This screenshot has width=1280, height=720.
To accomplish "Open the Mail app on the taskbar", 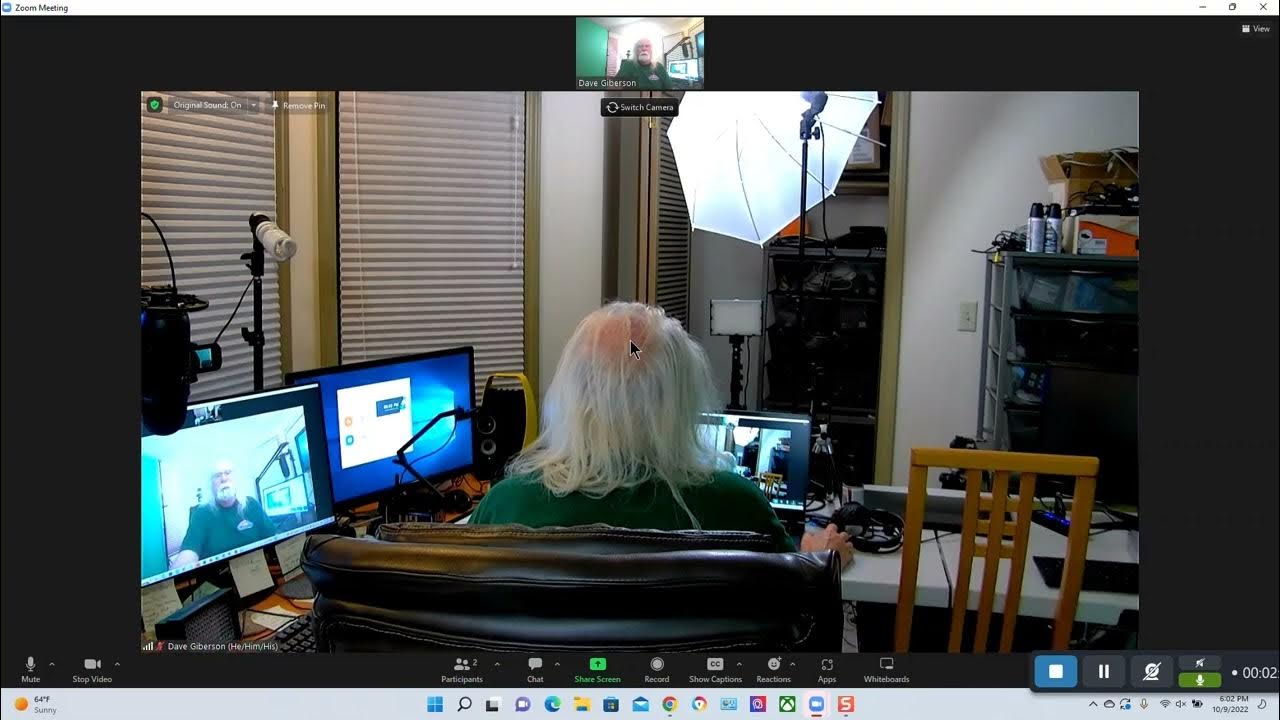I will tap(640, 704).
